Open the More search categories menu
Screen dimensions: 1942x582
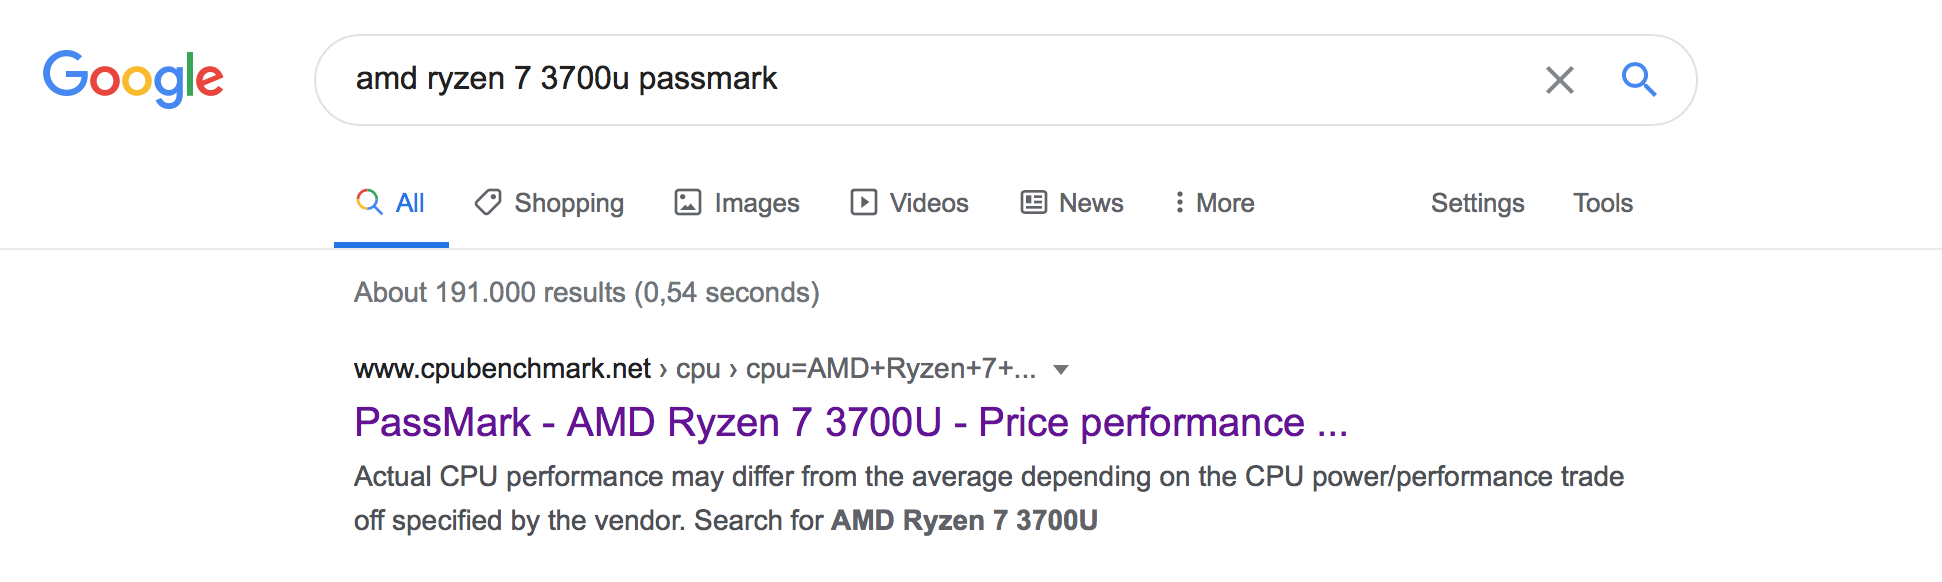click(x=1214, y=202)
